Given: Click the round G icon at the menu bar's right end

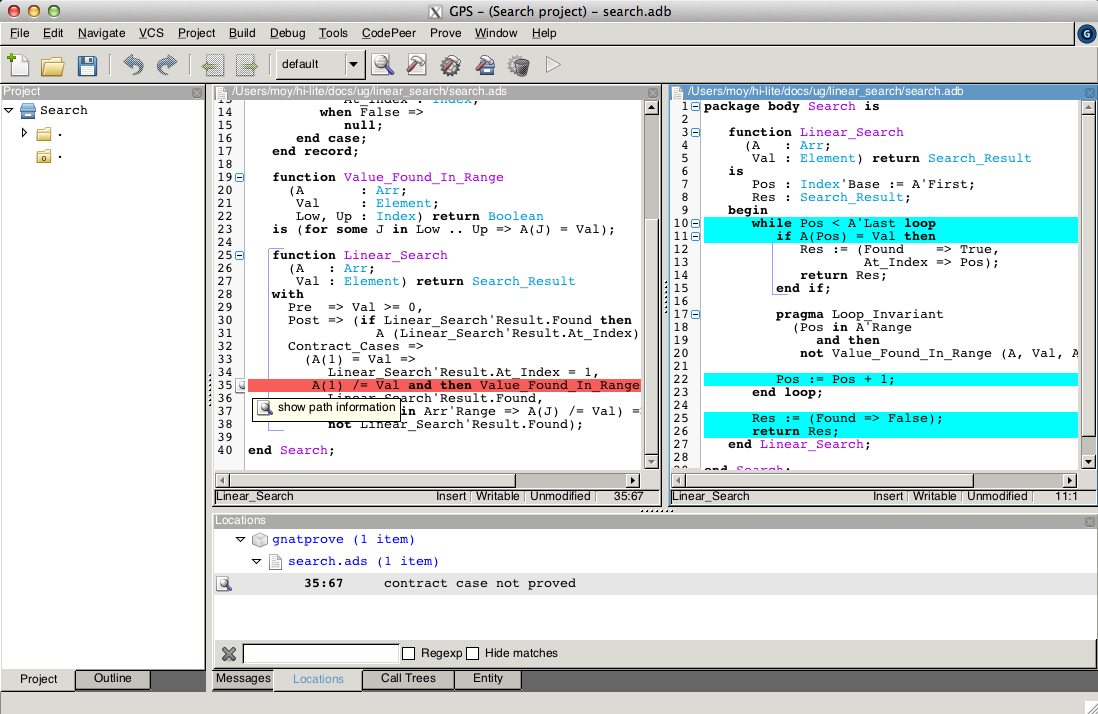Looking at the screenshot, I should click(1087, 34).
